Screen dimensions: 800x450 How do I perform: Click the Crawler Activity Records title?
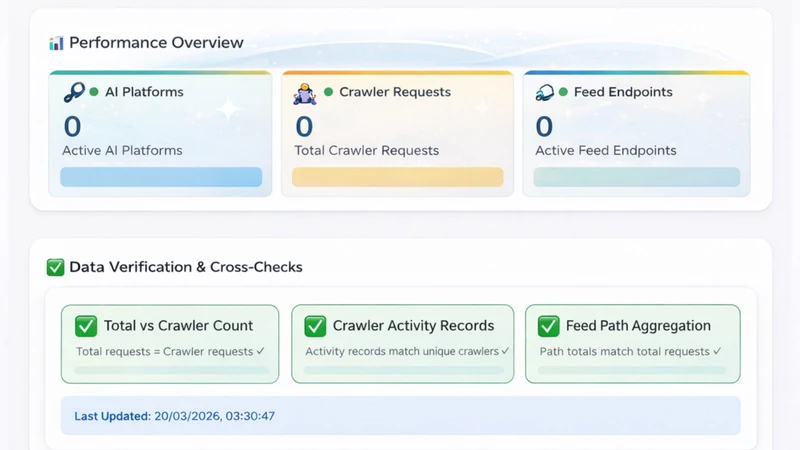tap(413, 326)
